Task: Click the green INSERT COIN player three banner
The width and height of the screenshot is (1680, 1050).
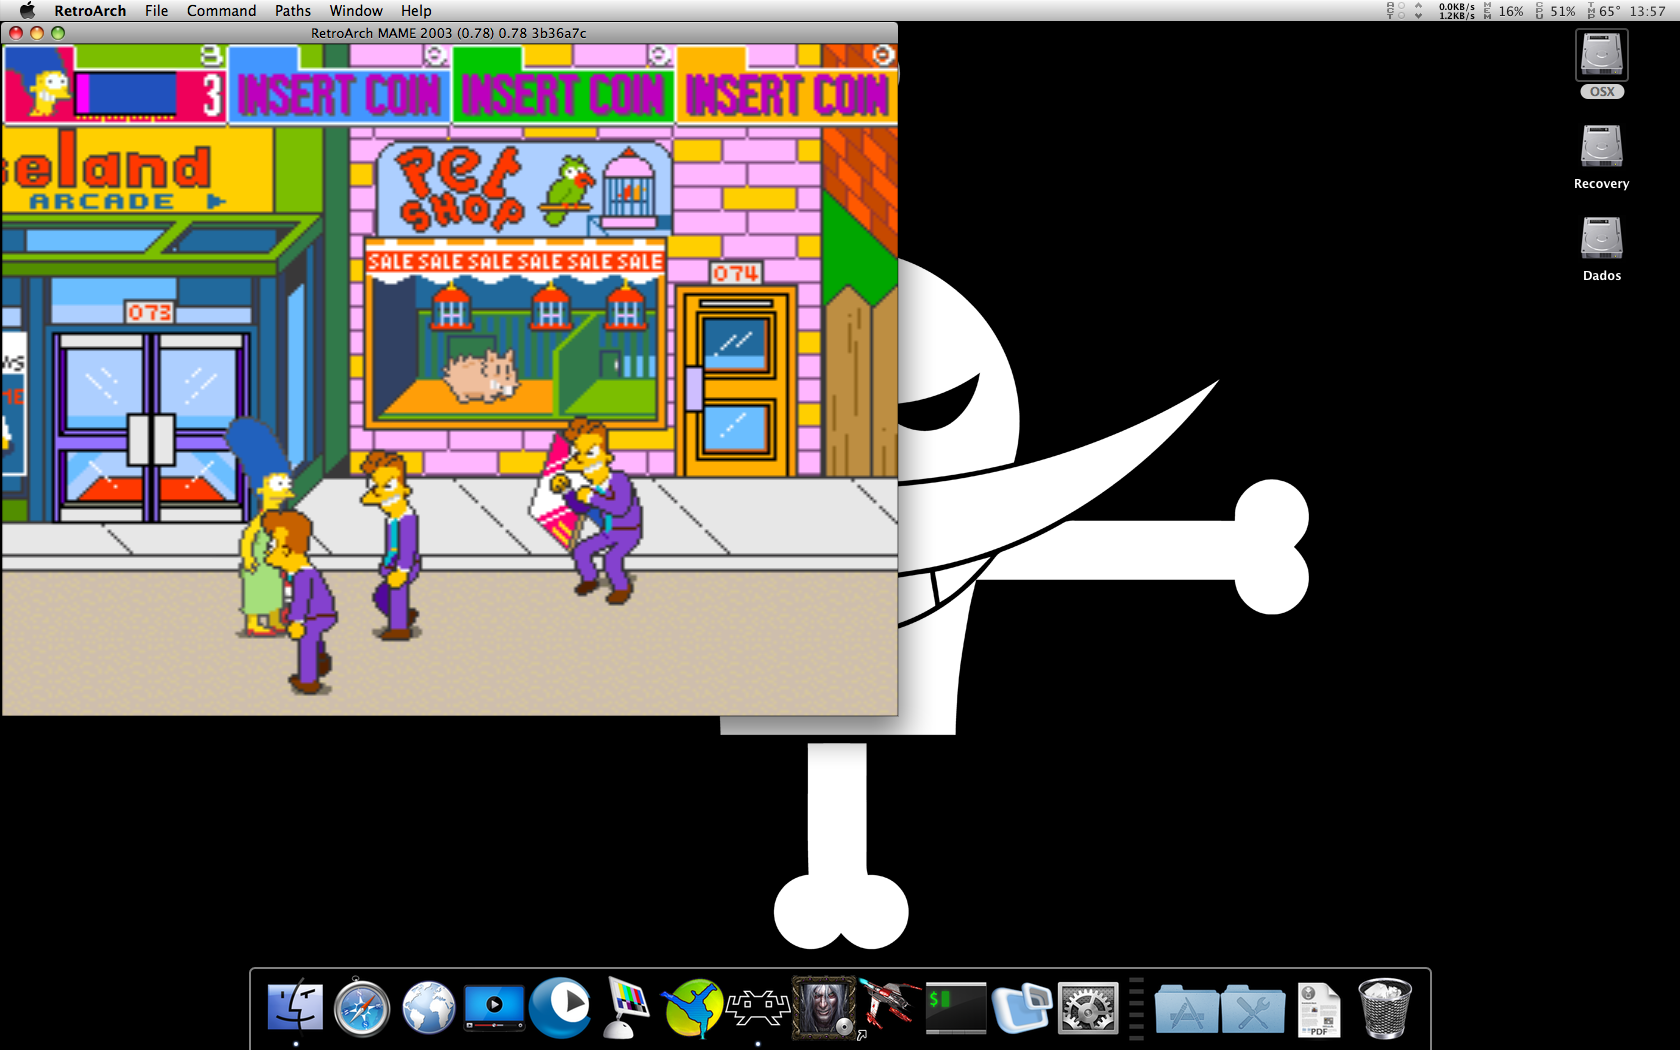Action: (x=562, y=96)
